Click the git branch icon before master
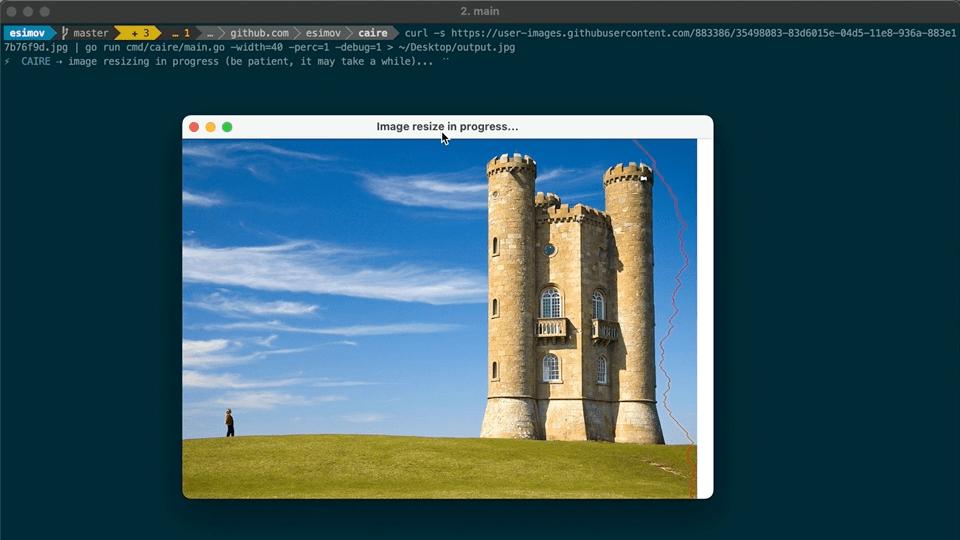 coord(65,33)
